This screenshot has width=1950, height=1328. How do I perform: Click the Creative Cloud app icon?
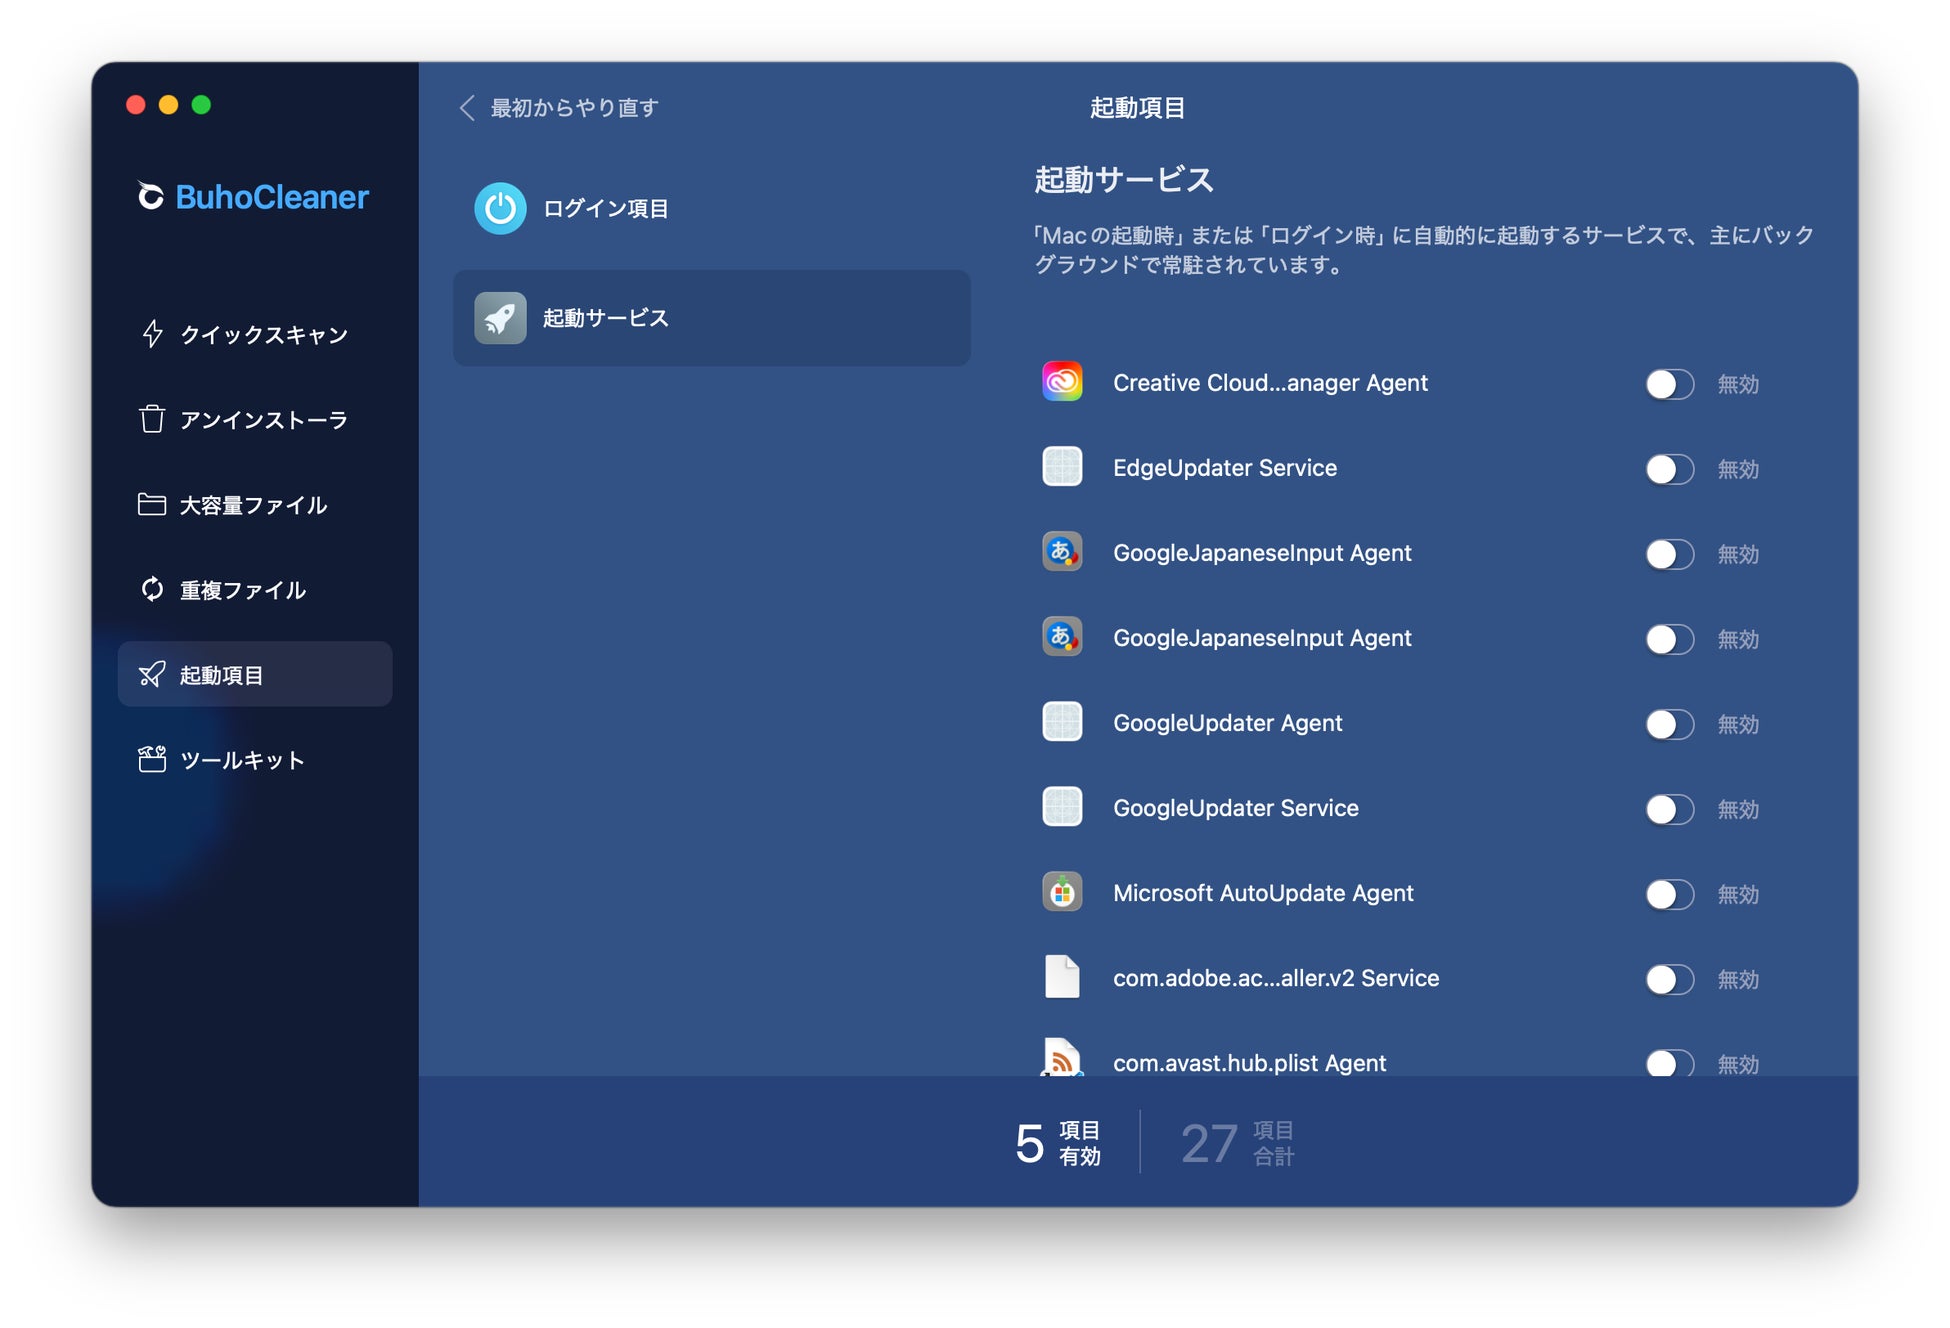[x=1062, y=382]
